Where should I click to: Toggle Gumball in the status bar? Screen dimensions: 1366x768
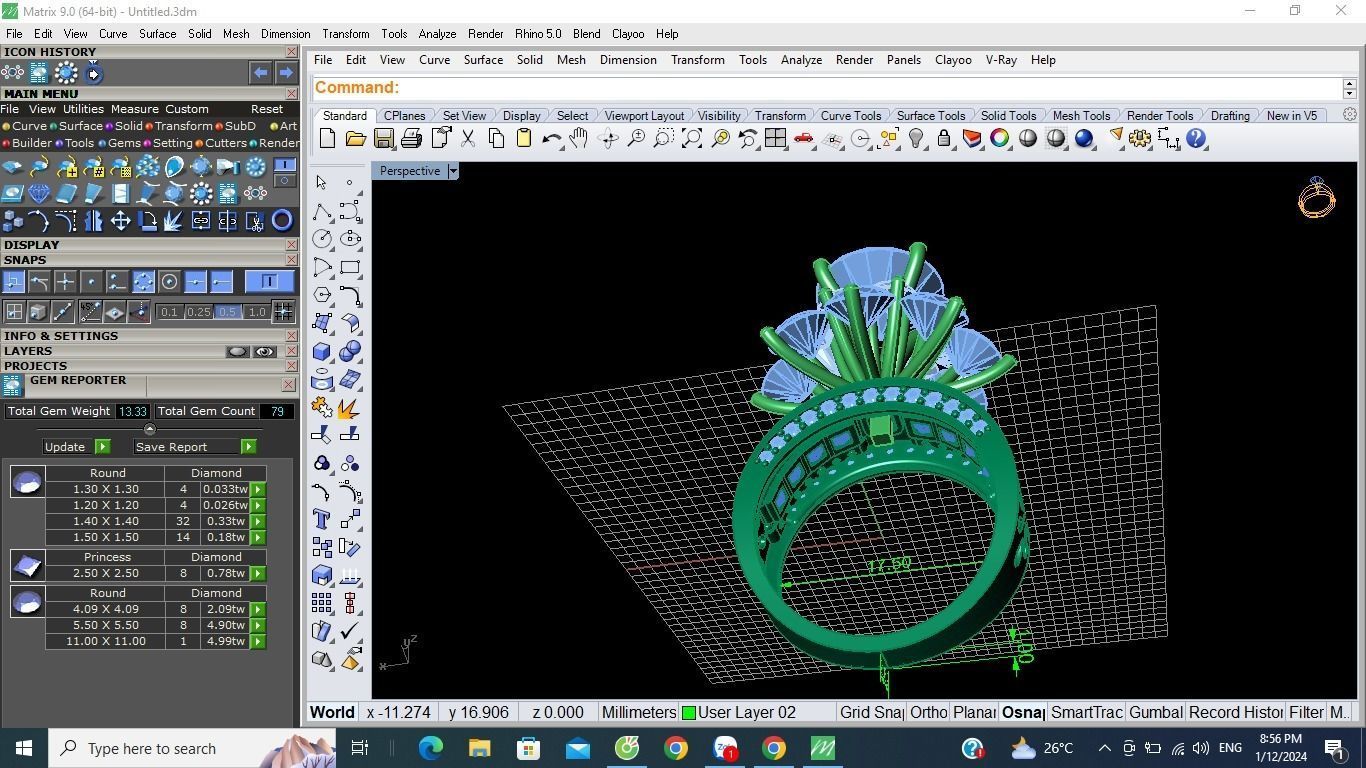(1155, 712)
